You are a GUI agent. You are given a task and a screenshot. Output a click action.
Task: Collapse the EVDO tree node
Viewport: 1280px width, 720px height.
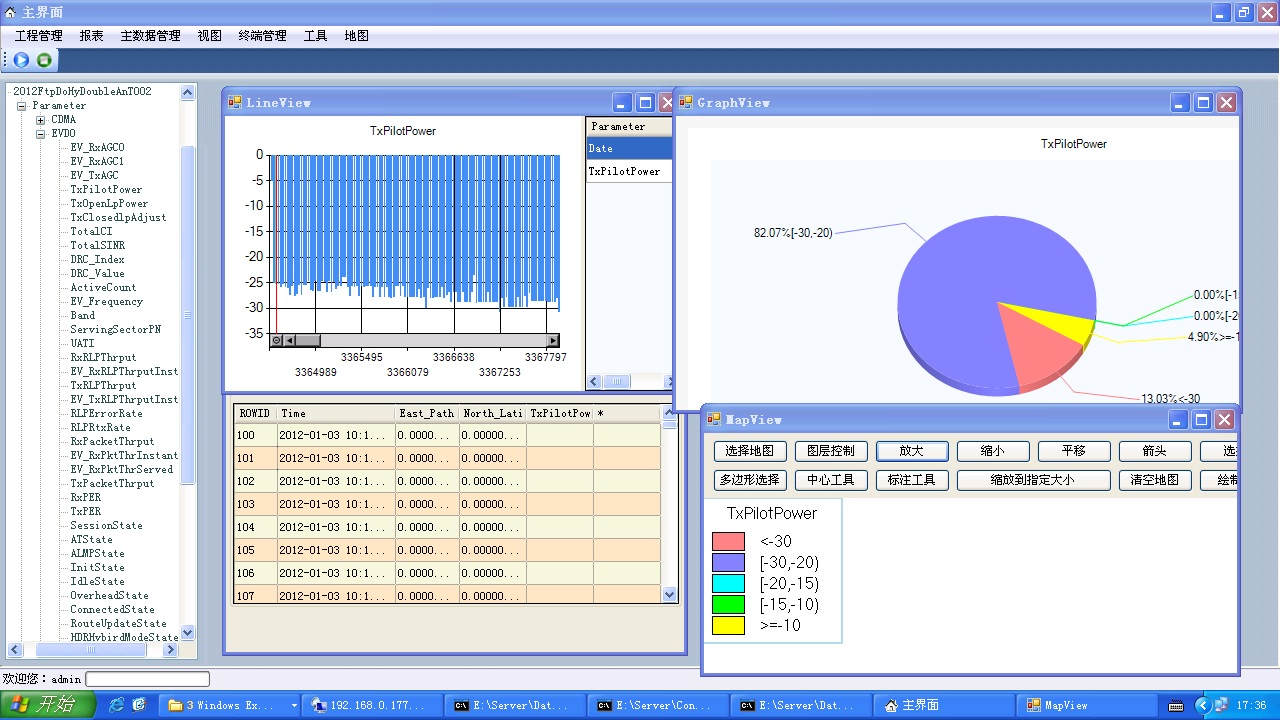point(41,134)
